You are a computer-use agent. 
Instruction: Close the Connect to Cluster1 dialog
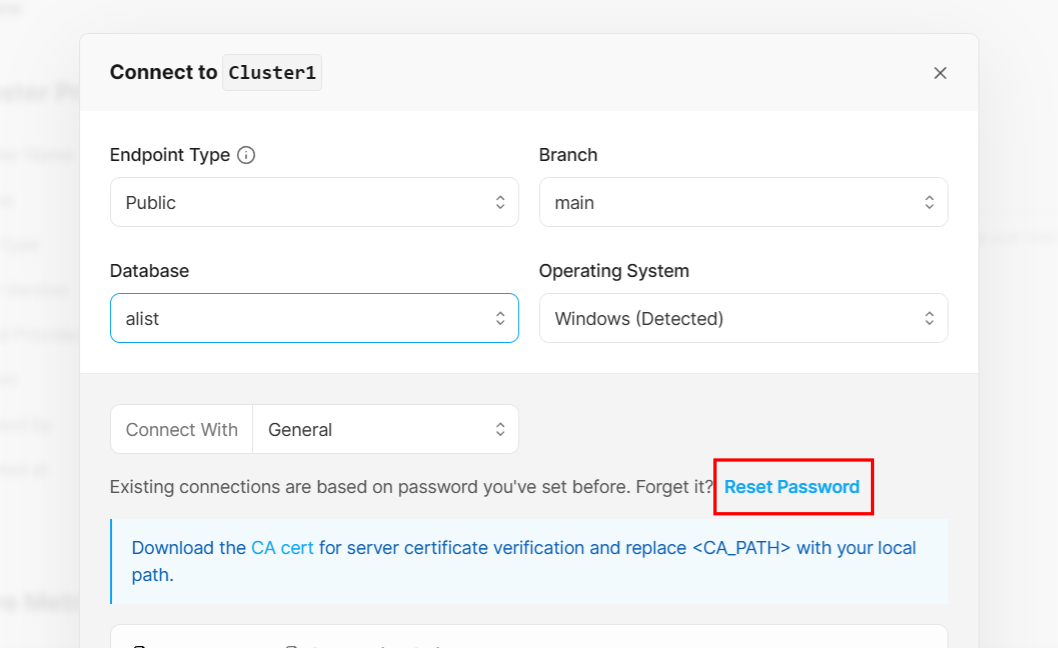pos(940,73)
